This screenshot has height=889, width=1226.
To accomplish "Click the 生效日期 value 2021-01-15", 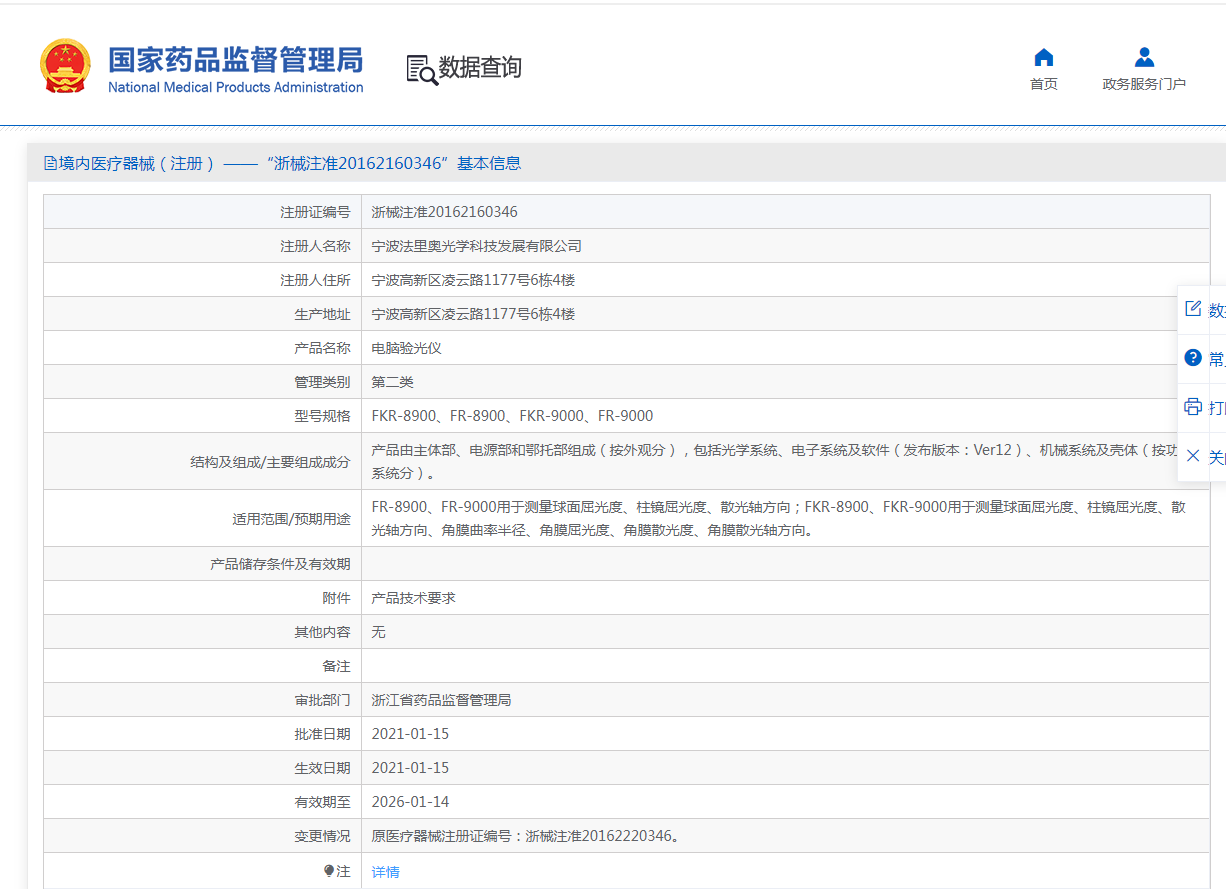I will pyautogui.click(x=410, y=768).
